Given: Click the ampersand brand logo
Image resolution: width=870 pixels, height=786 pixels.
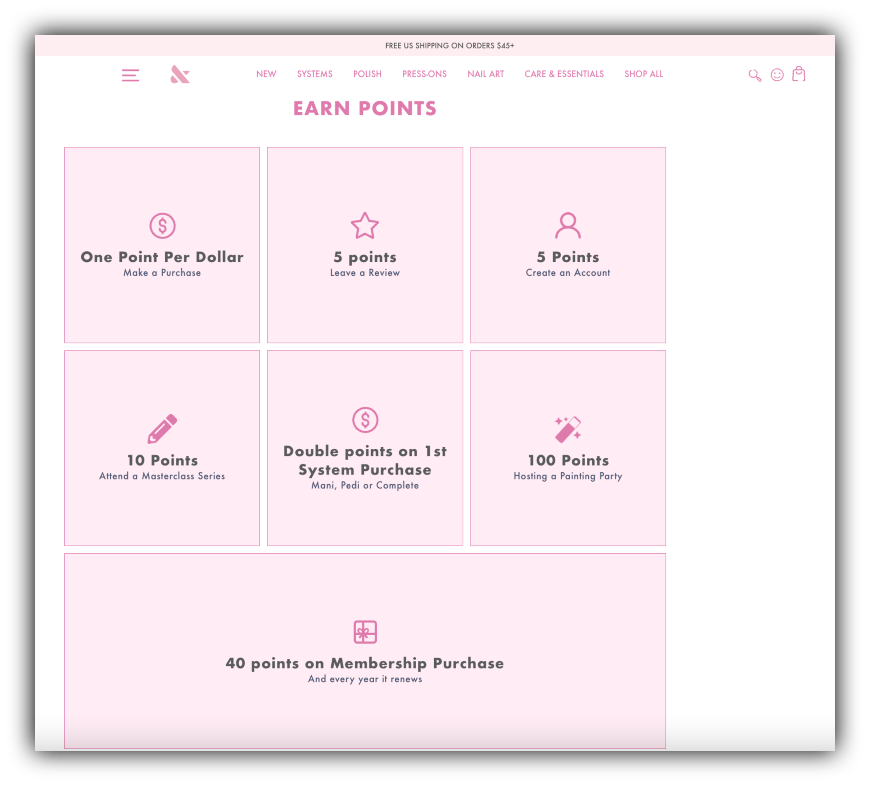Looking at the screenshot, I should [x=178, y=74].
